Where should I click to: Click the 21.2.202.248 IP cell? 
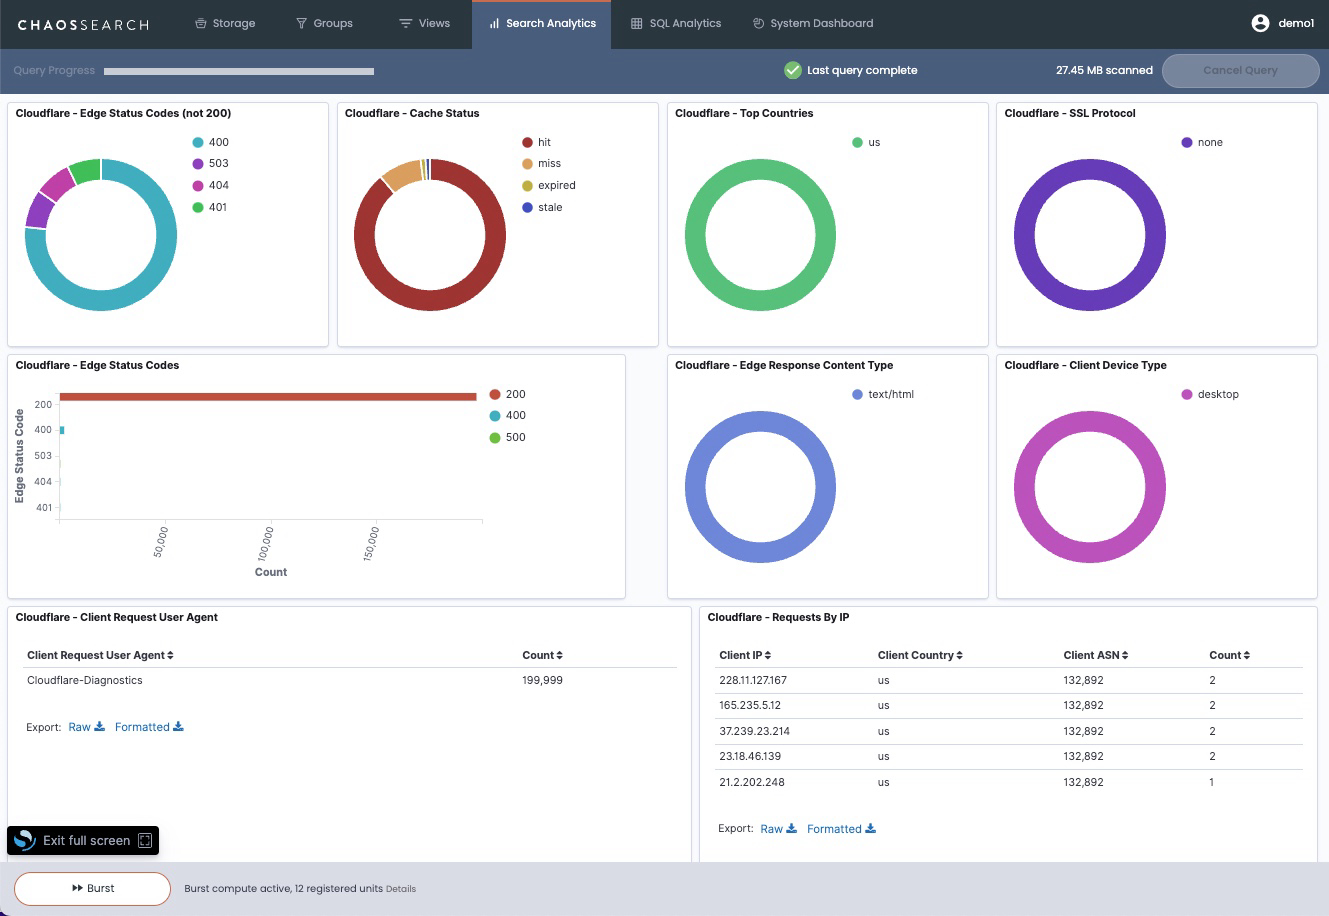[752, 782]
